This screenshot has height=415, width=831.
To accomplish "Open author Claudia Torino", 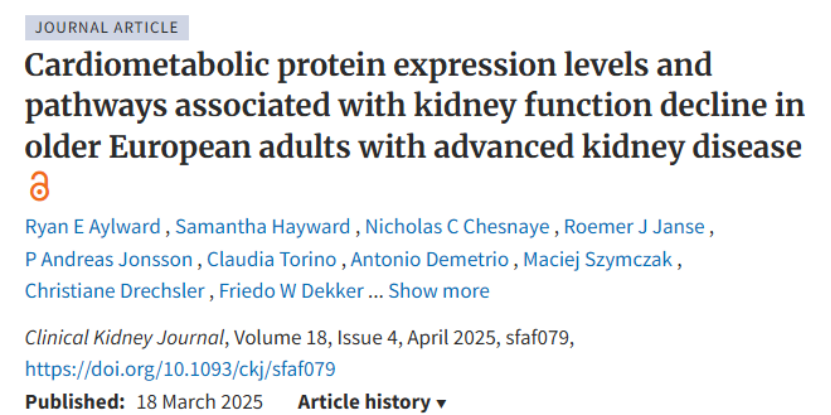I will click(271, 260).
